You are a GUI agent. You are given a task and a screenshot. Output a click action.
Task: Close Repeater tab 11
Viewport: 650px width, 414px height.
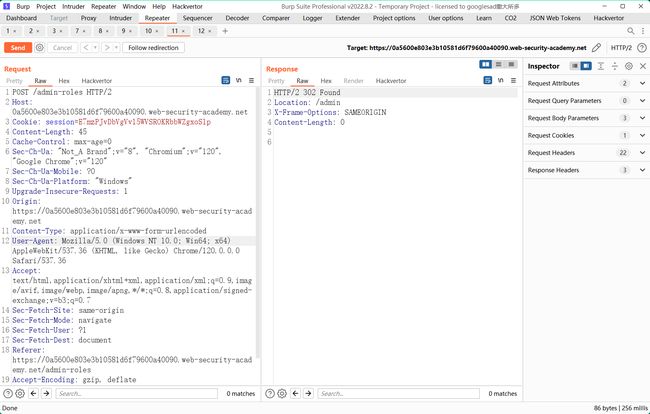pyautogui.click(x=183, y=31)
